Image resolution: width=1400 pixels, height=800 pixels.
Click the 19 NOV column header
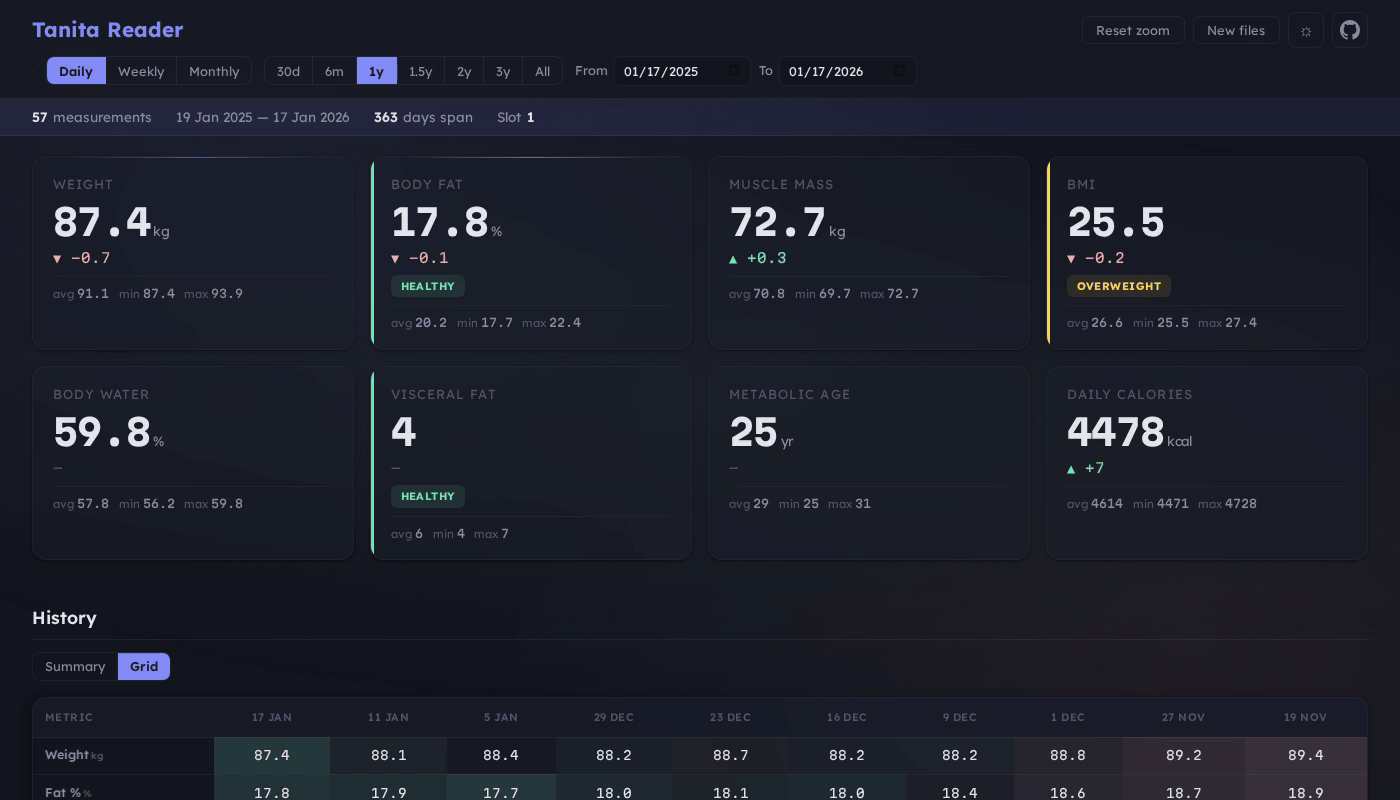point(1306,717)
